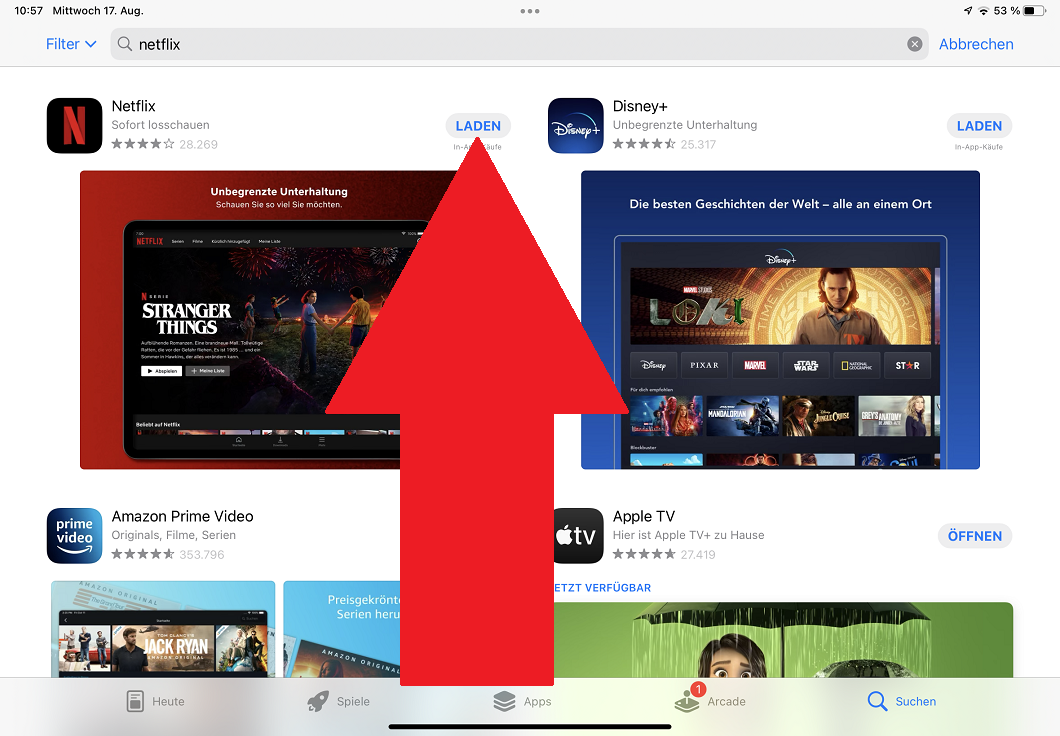Tap the home indicator bar

point(530,727)
